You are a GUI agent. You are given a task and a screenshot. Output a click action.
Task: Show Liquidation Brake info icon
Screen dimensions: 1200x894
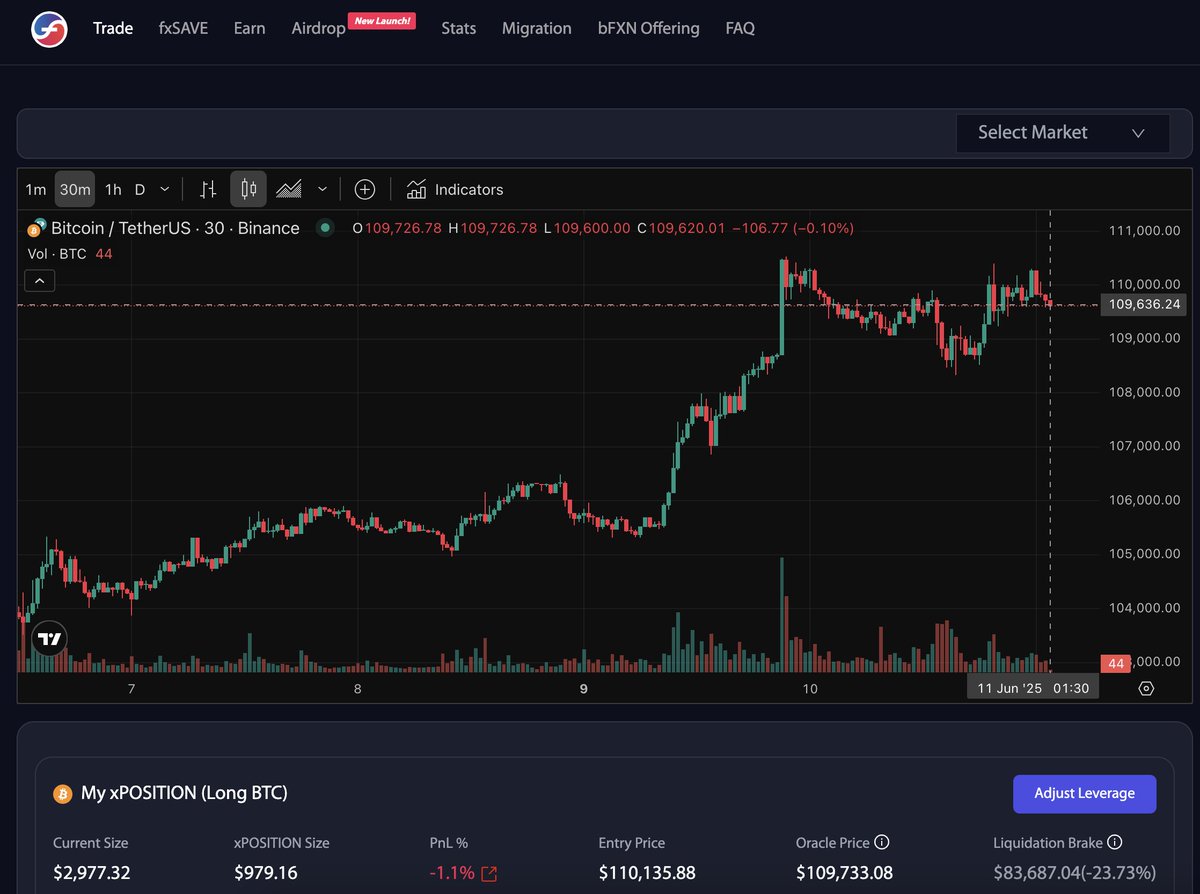(1115, 843)
